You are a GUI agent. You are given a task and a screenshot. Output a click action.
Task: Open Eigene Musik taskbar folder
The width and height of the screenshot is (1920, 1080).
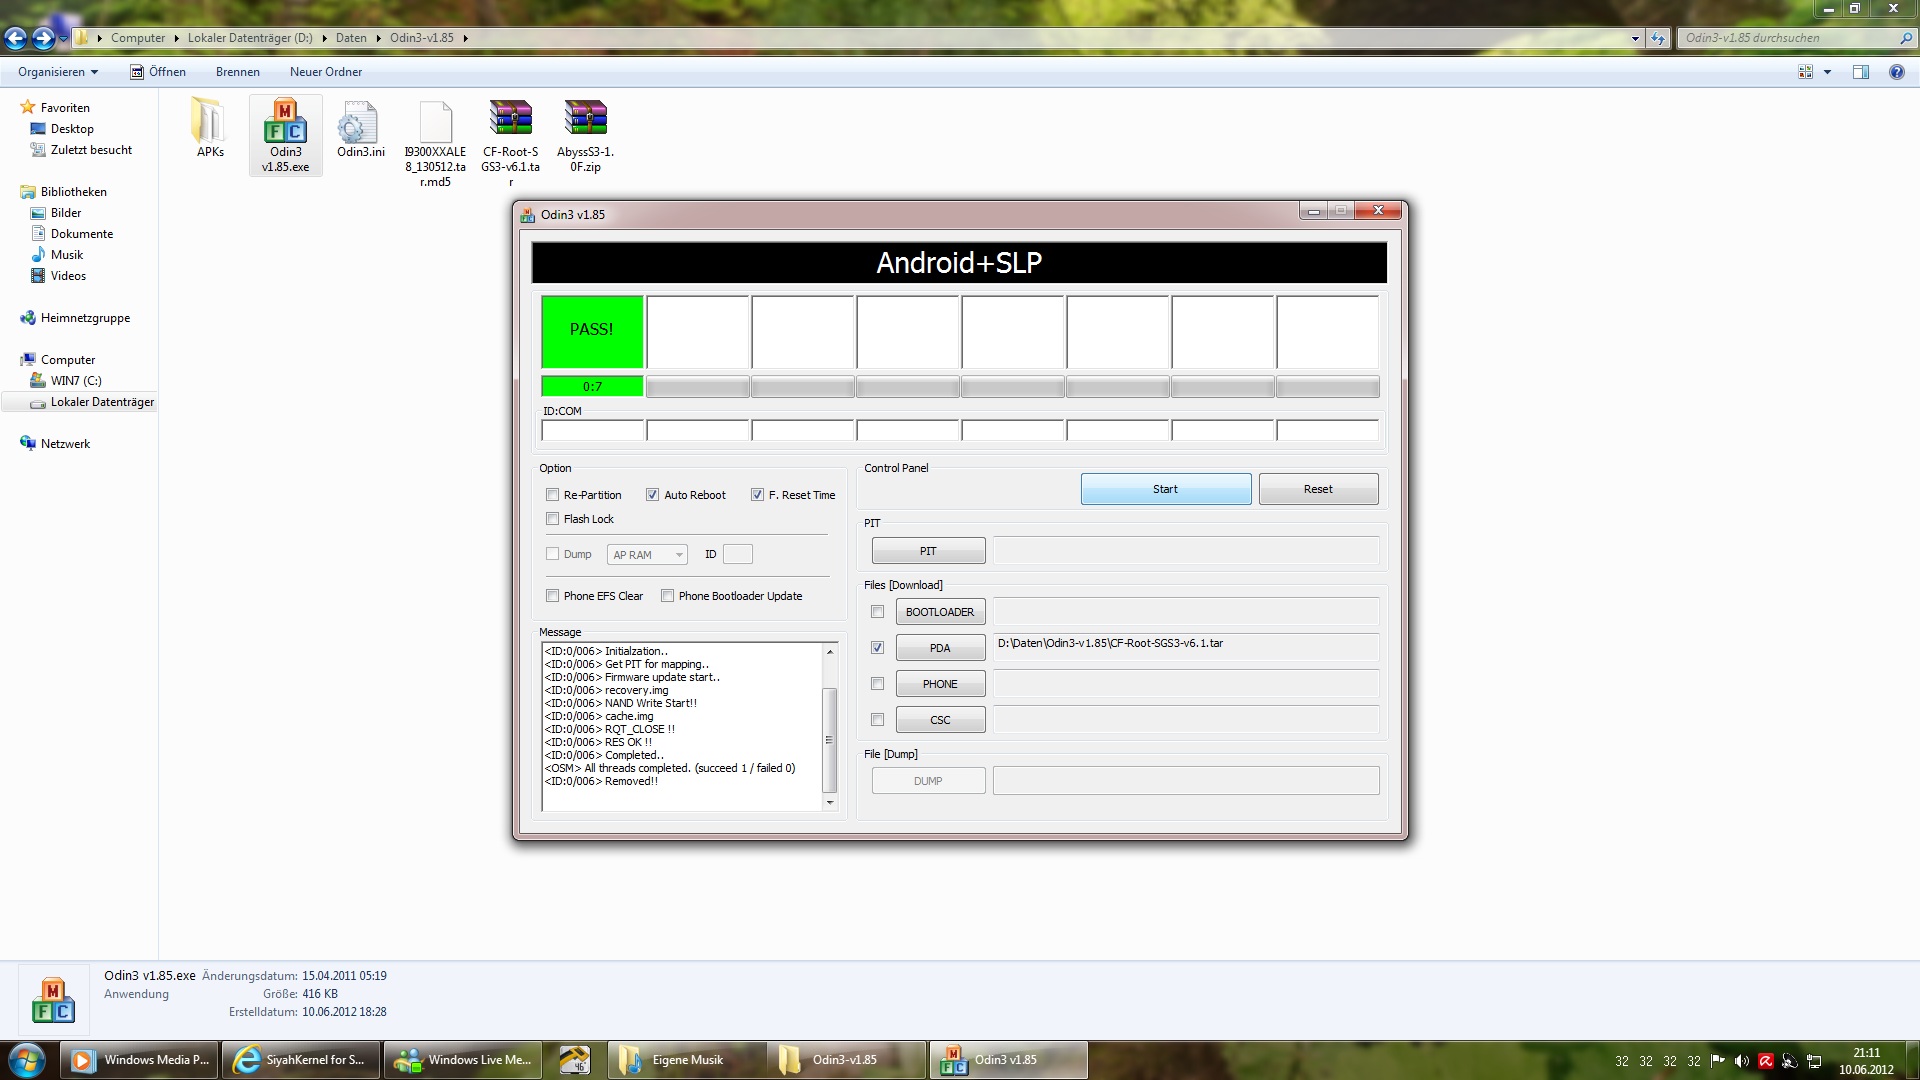686,1060
